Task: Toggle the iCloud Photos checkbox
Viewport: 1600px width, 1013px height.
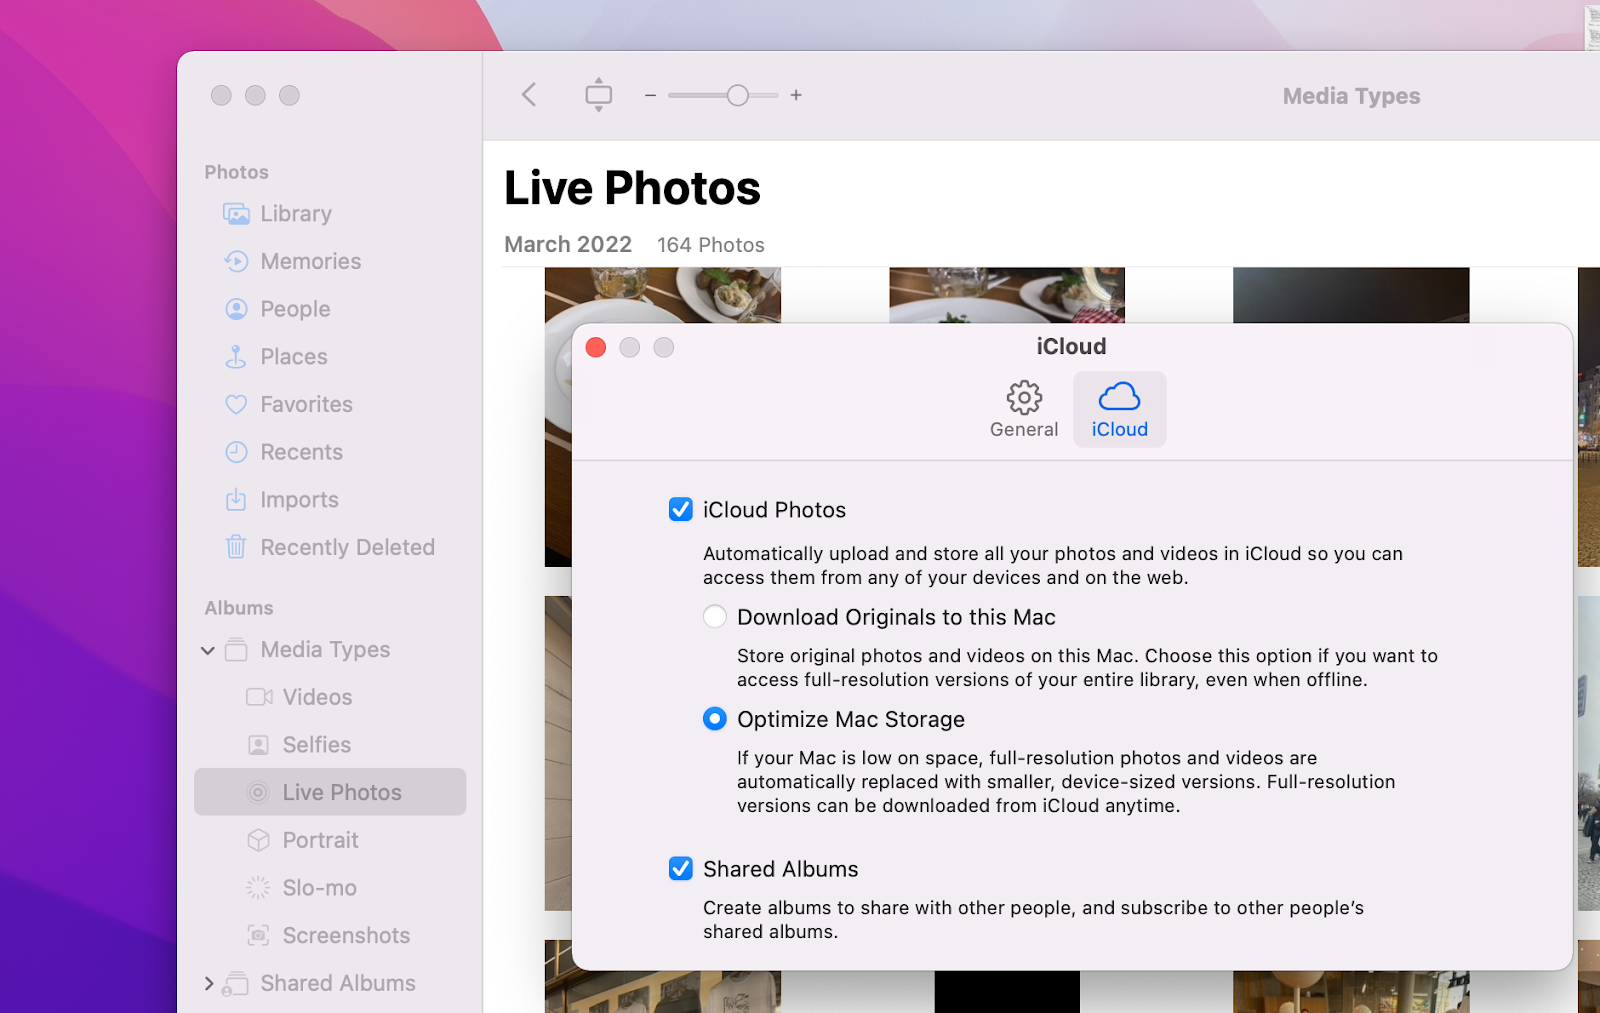Action: [680, 510]
